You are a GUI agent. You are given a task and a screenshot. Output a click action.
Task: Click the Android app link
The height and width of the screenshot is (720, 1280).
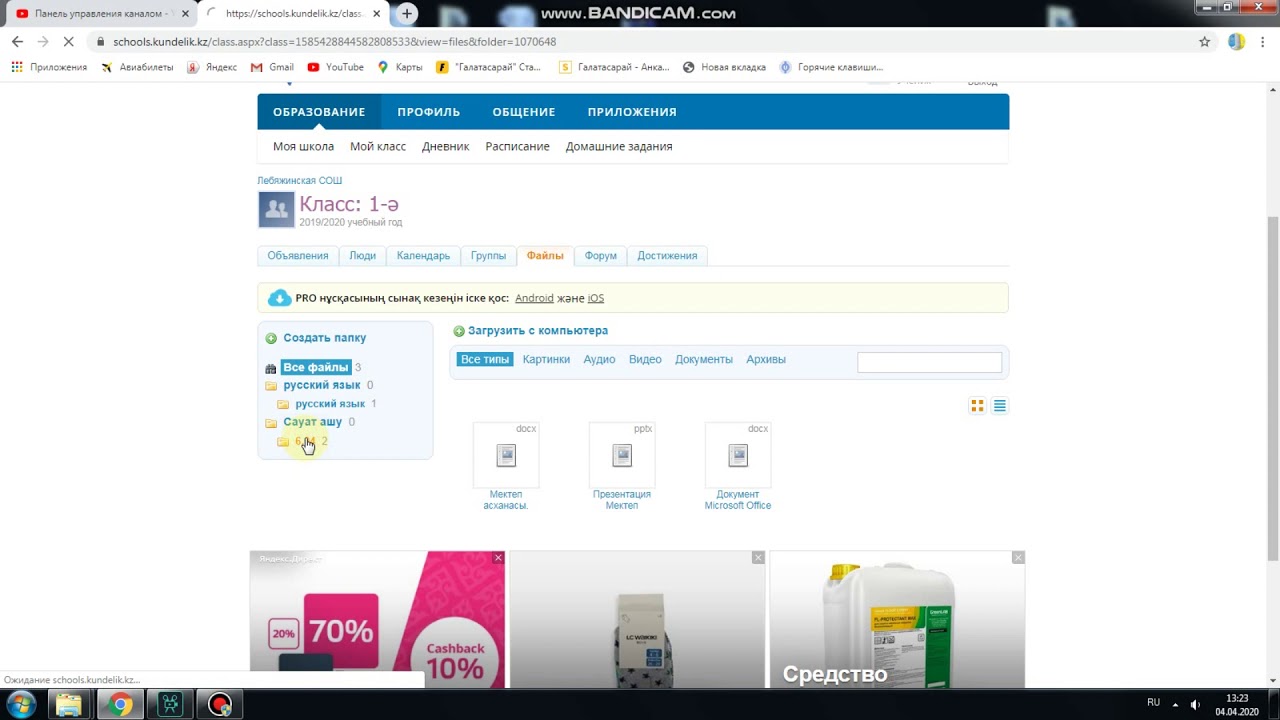click(x=534, y=298)
